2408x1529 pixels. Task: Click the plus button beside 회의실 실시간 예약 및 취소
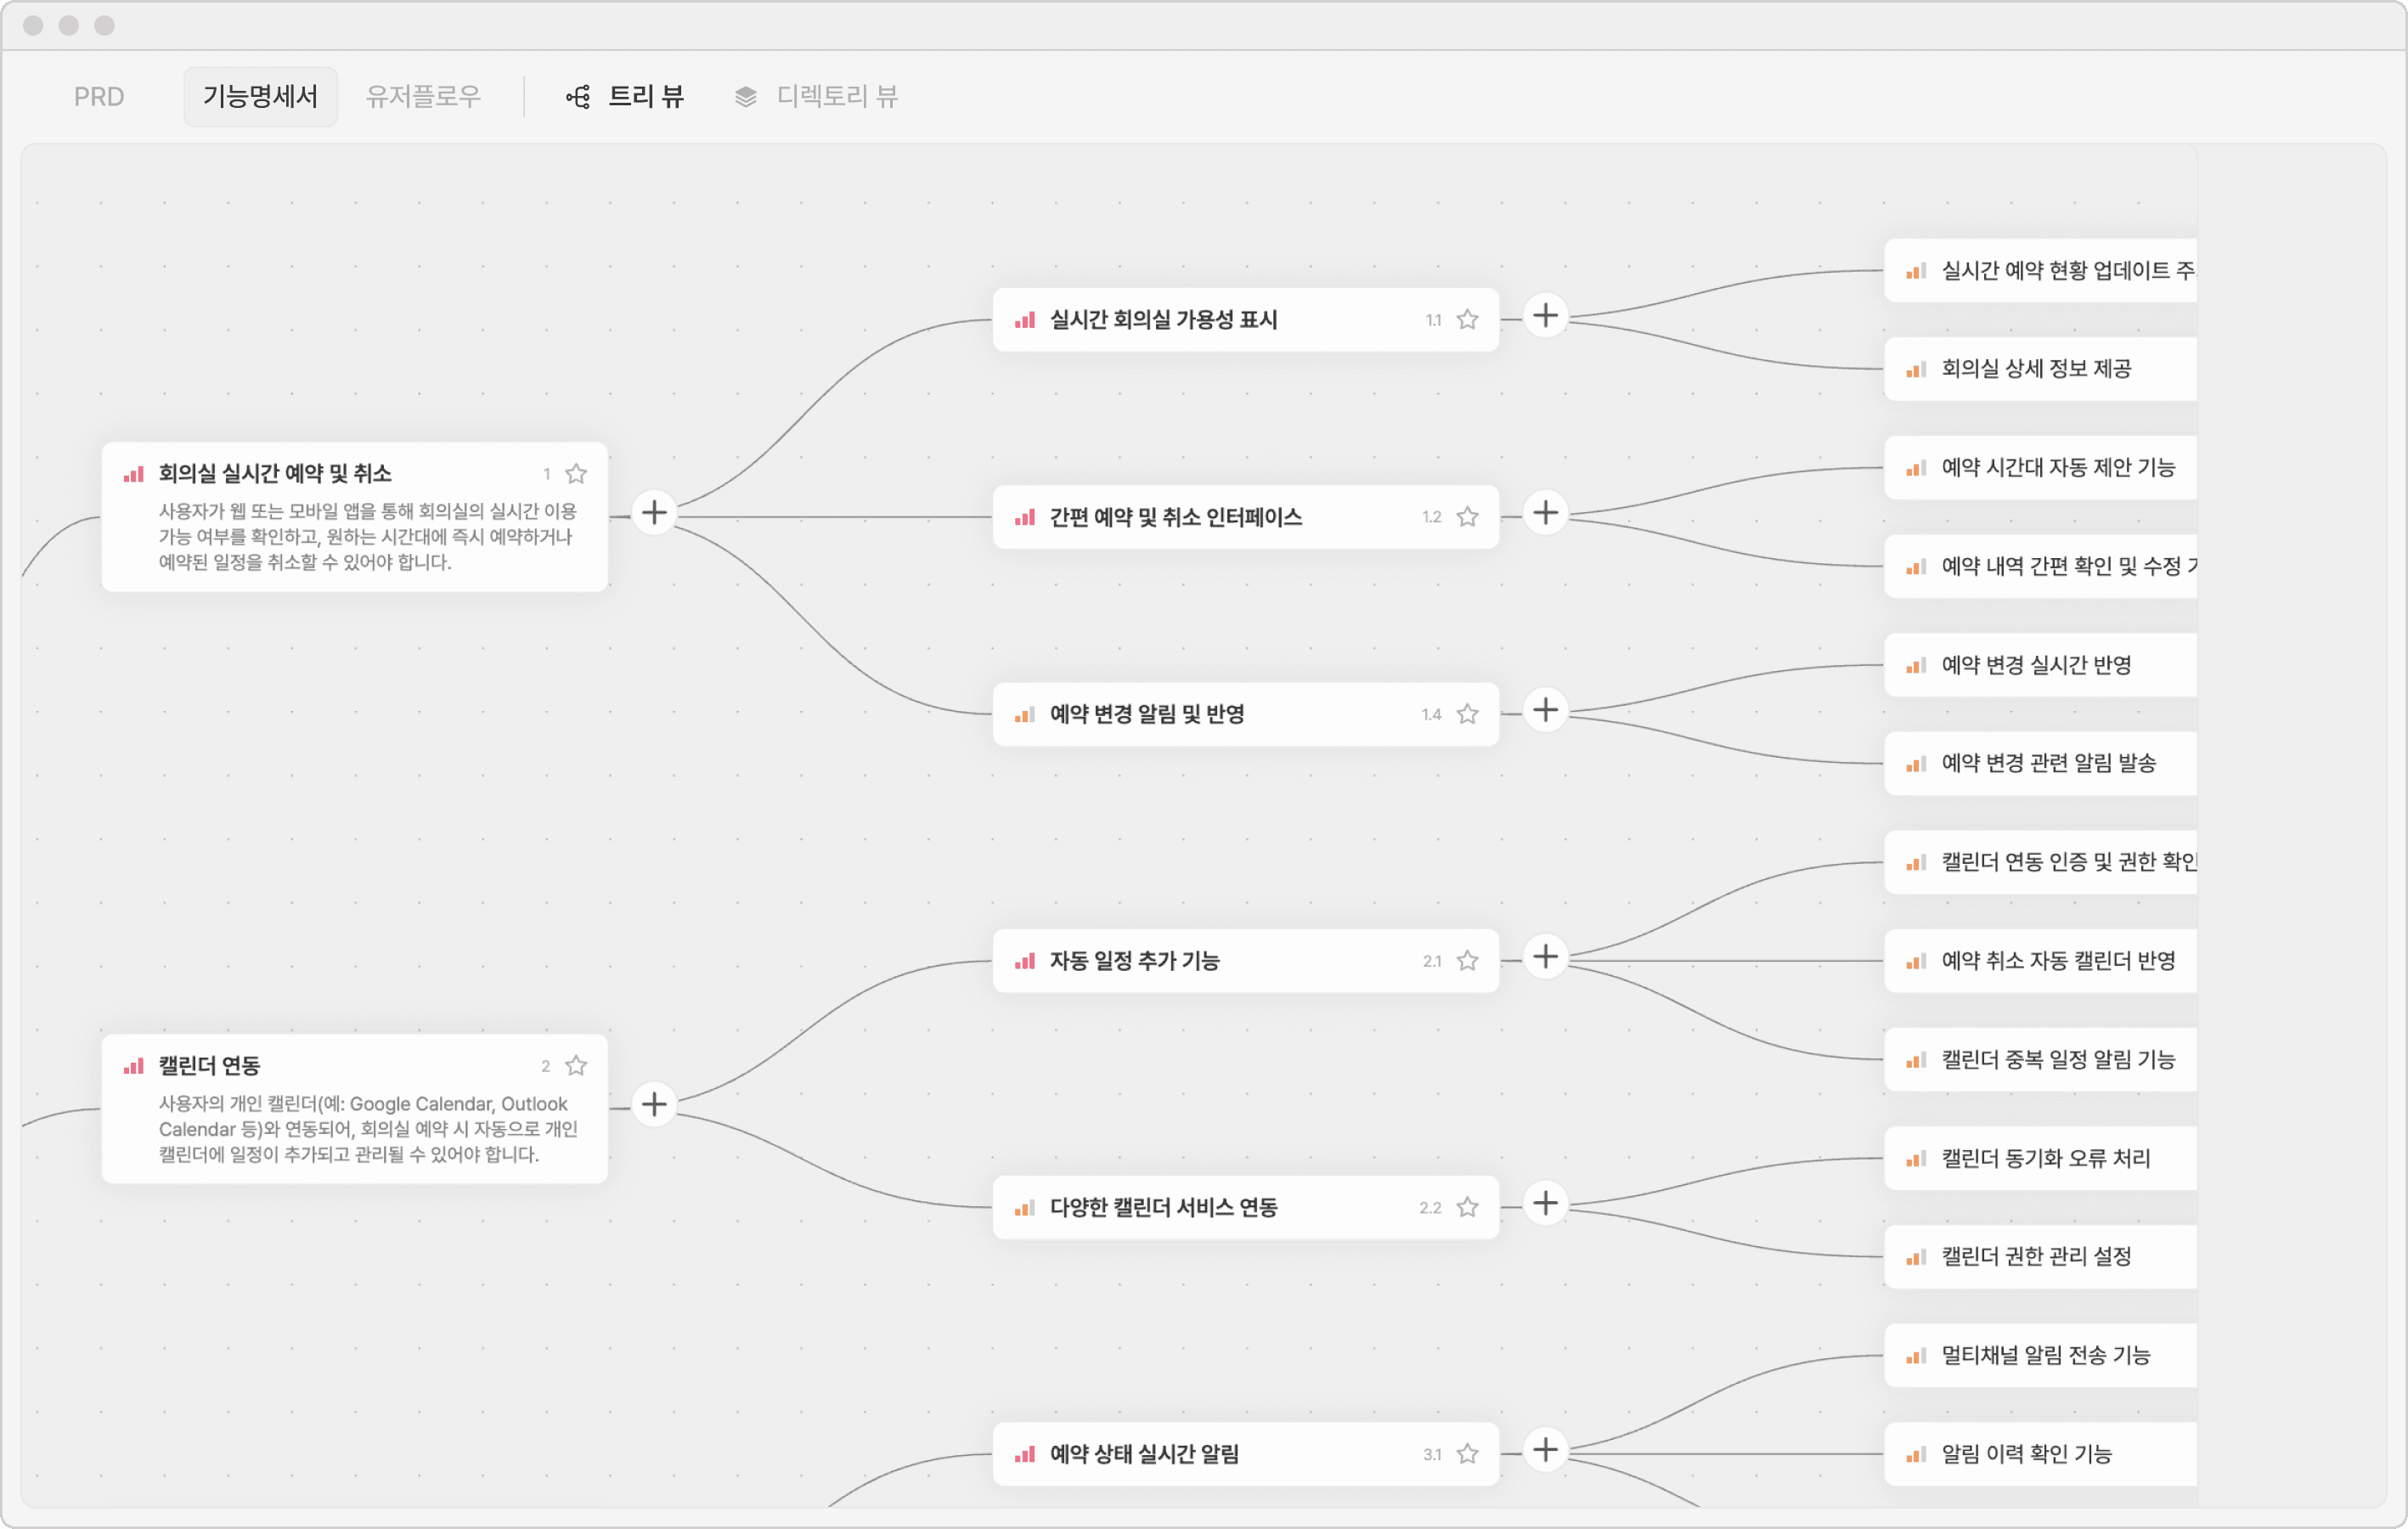[654, 513]
